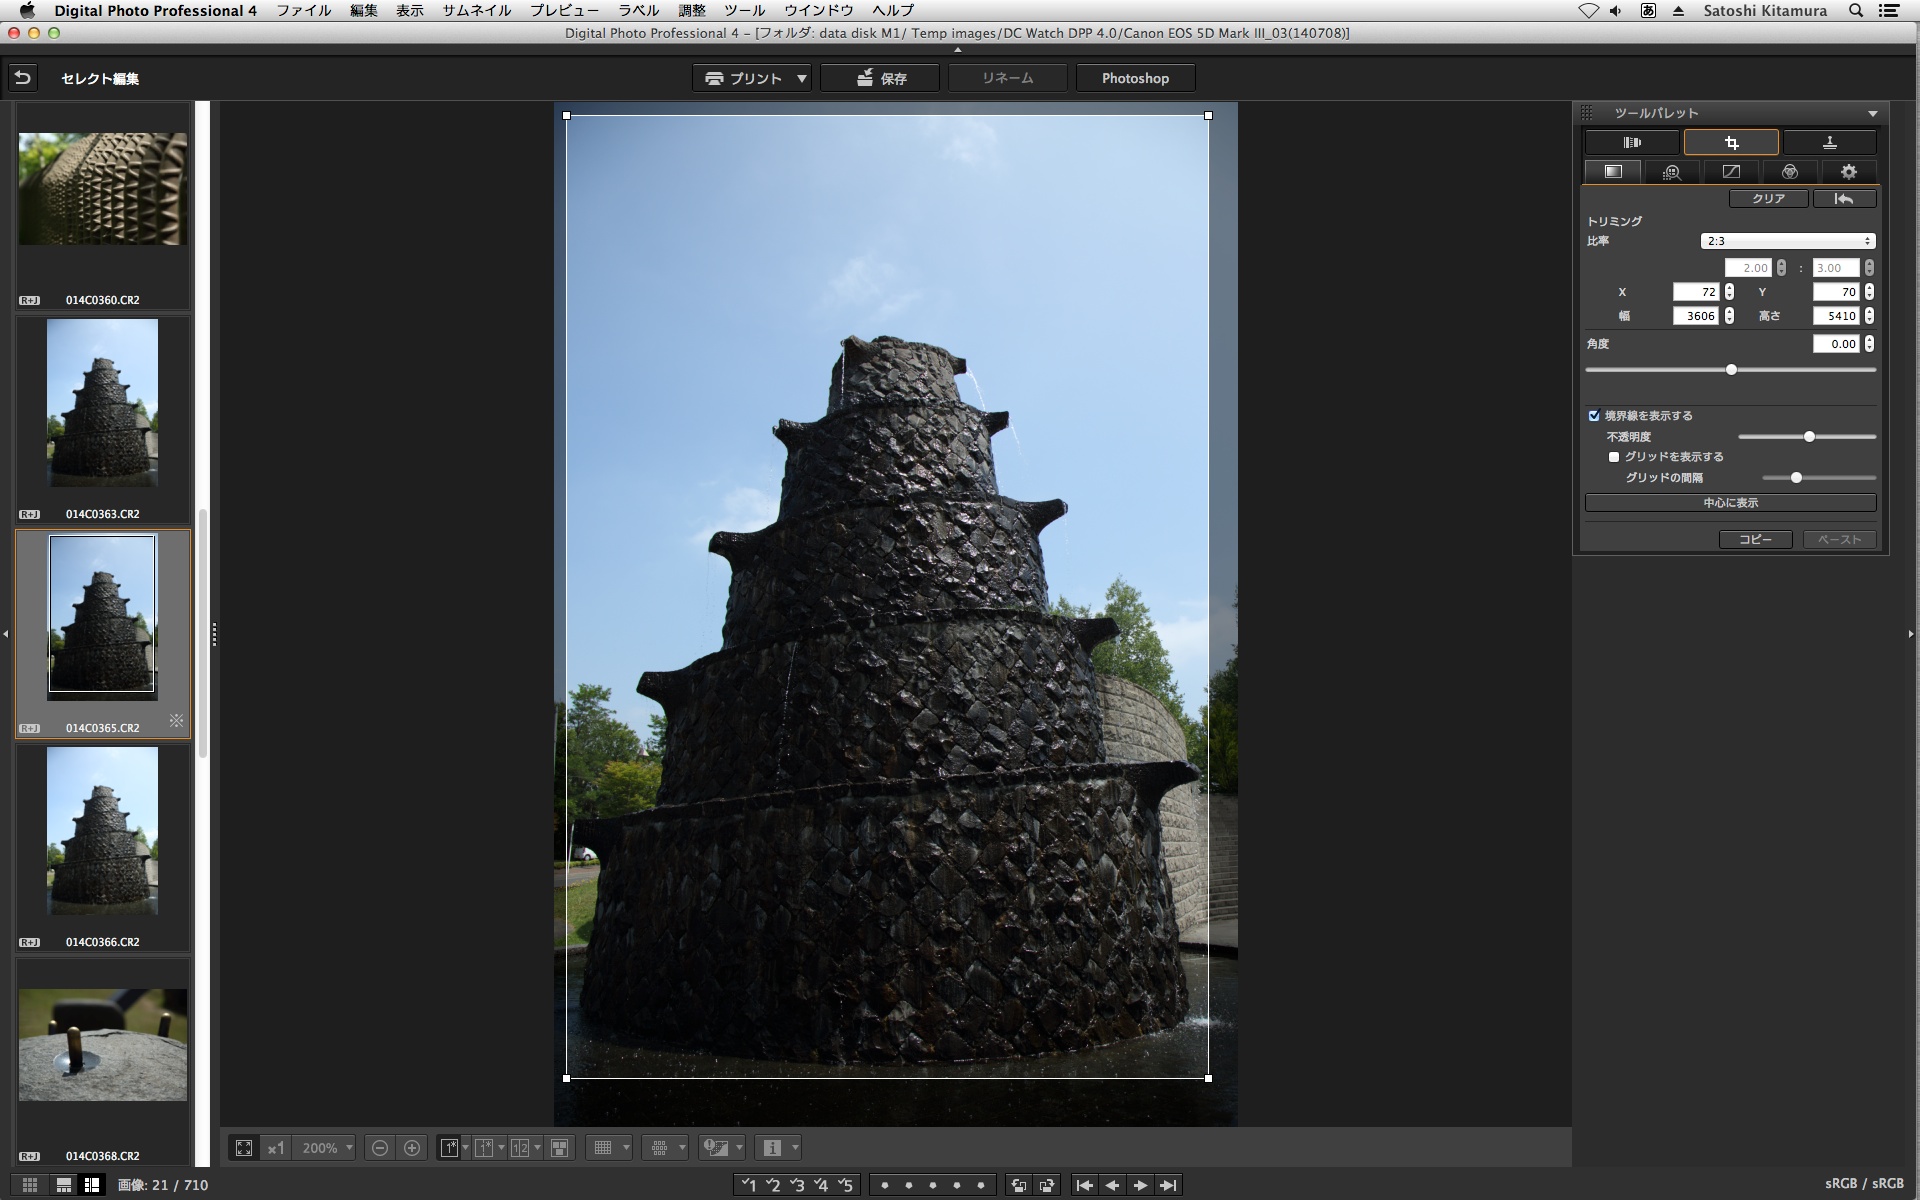Open the 調整 menu in menu bar
This screenshot has height=1200, width=1920.
(x=691, y=11)
